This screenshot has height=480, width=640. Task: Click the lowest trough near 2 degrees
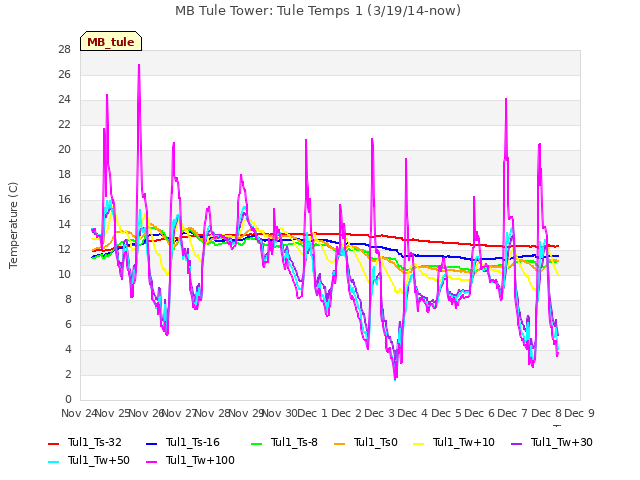[395, 379]
